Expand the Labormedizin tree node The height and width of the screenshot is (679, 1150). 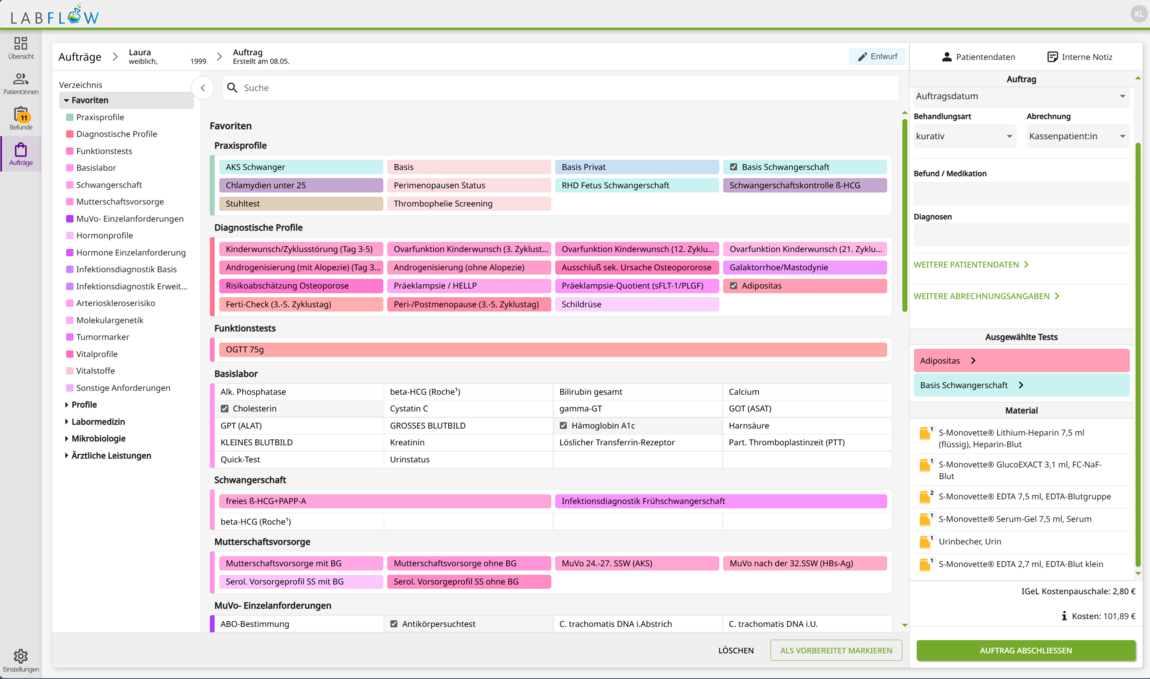pos(67,422)
